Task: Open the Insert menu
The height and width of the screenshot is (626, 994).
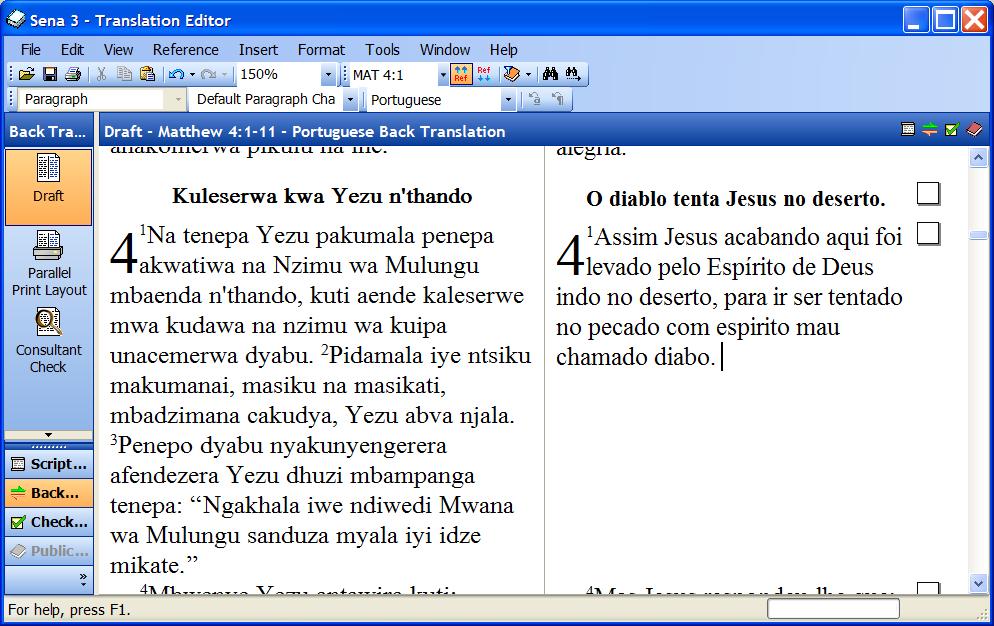Action: [x=258, y=49]
